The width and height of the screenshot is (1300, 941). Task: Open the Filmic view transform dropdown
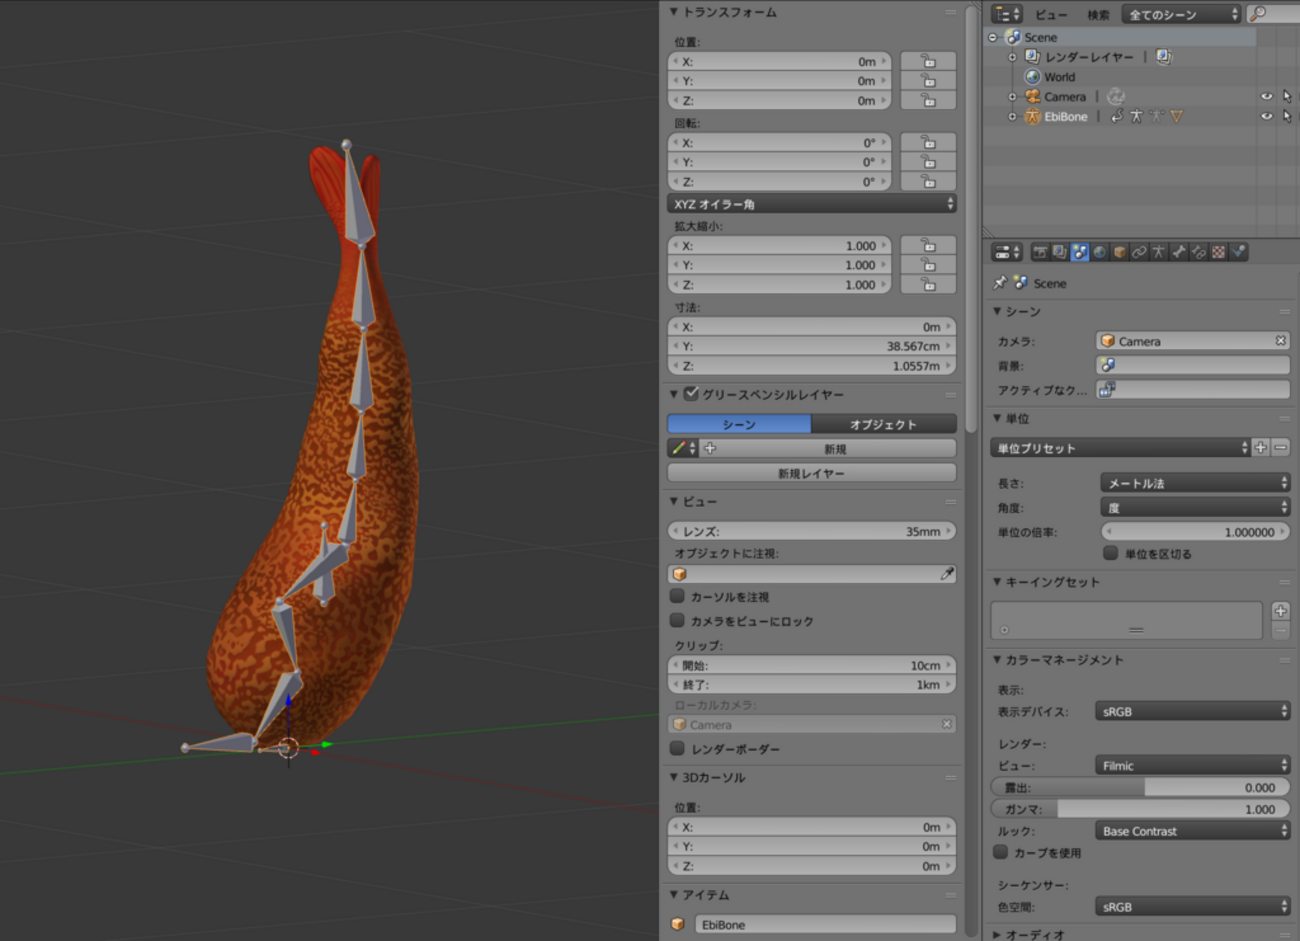click(1192, 766)
